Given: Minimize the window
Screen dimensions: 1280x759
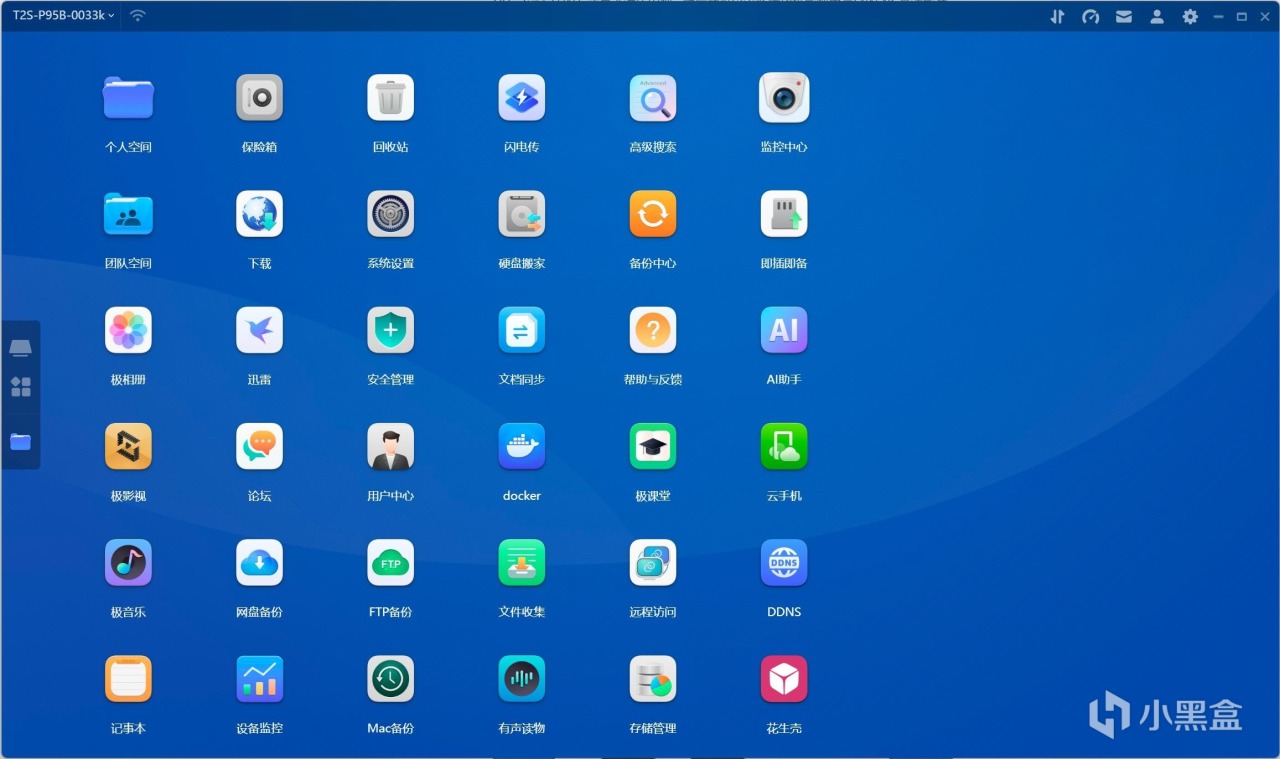Looking at the screenshot, I should tap(1218, 17).
